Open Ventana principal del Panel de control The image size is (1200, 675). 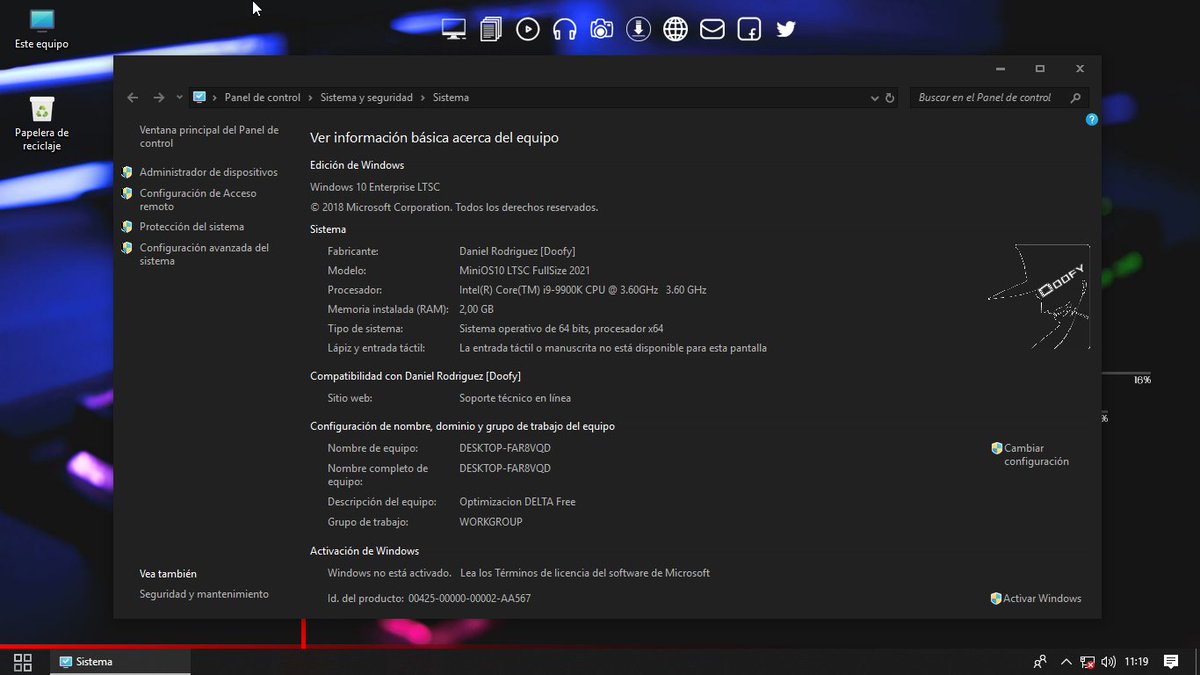point(209,136)
